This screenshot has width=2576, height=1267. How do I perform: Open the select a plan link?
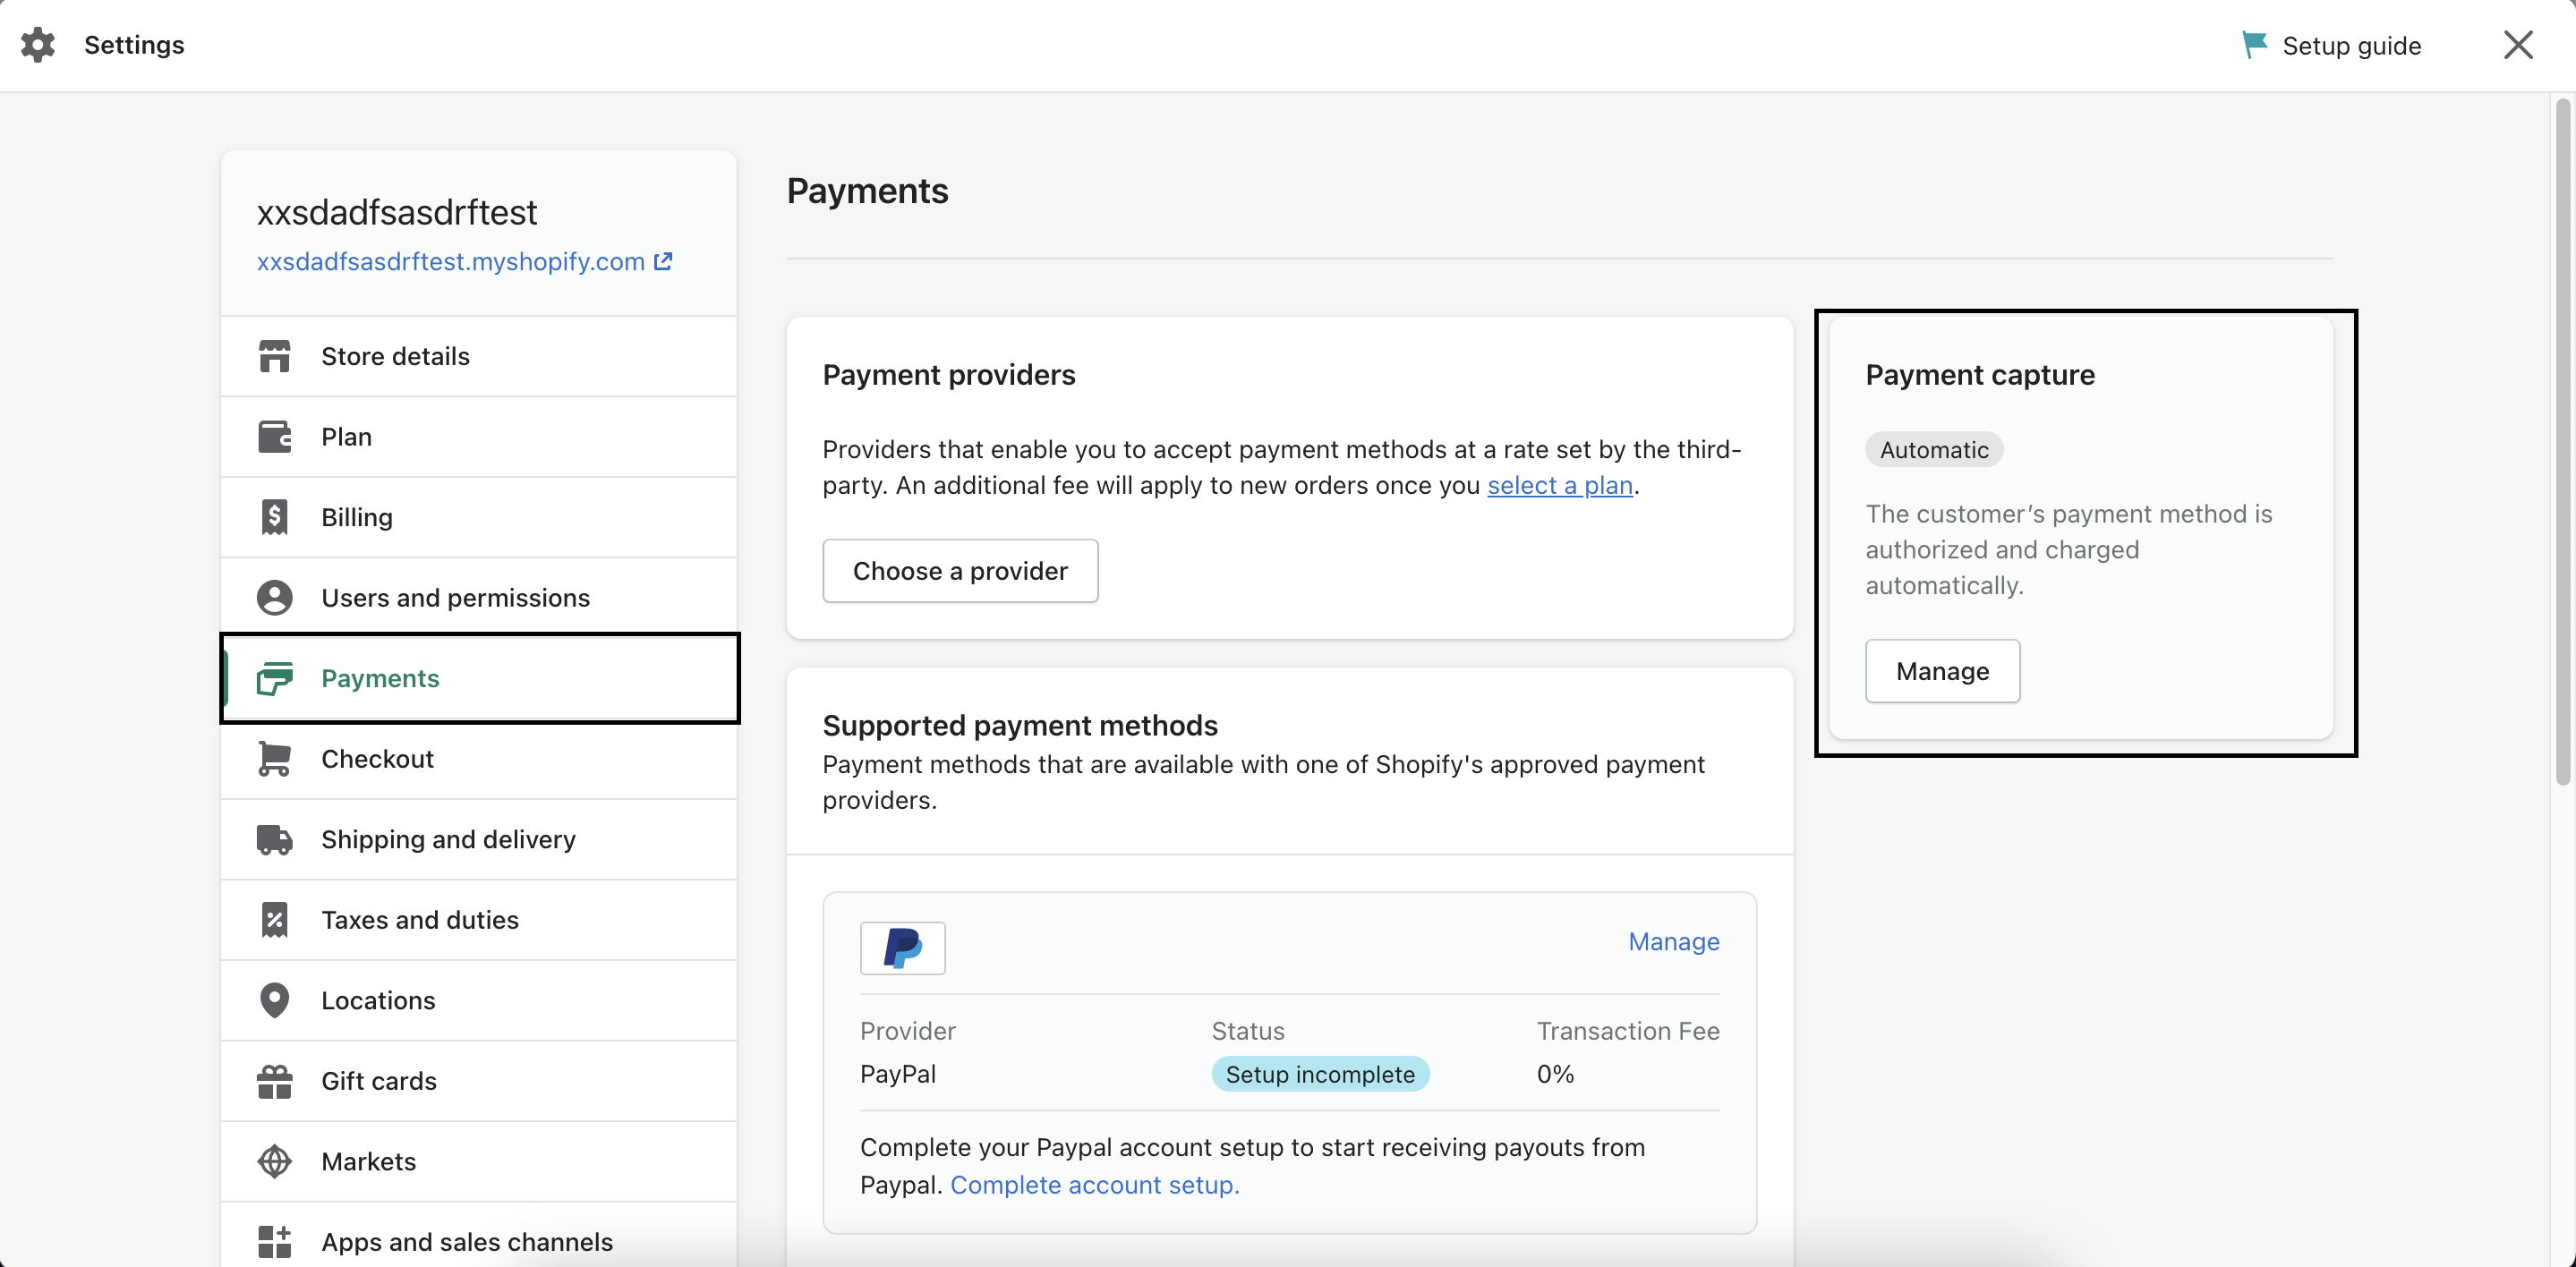(1559, 485)
